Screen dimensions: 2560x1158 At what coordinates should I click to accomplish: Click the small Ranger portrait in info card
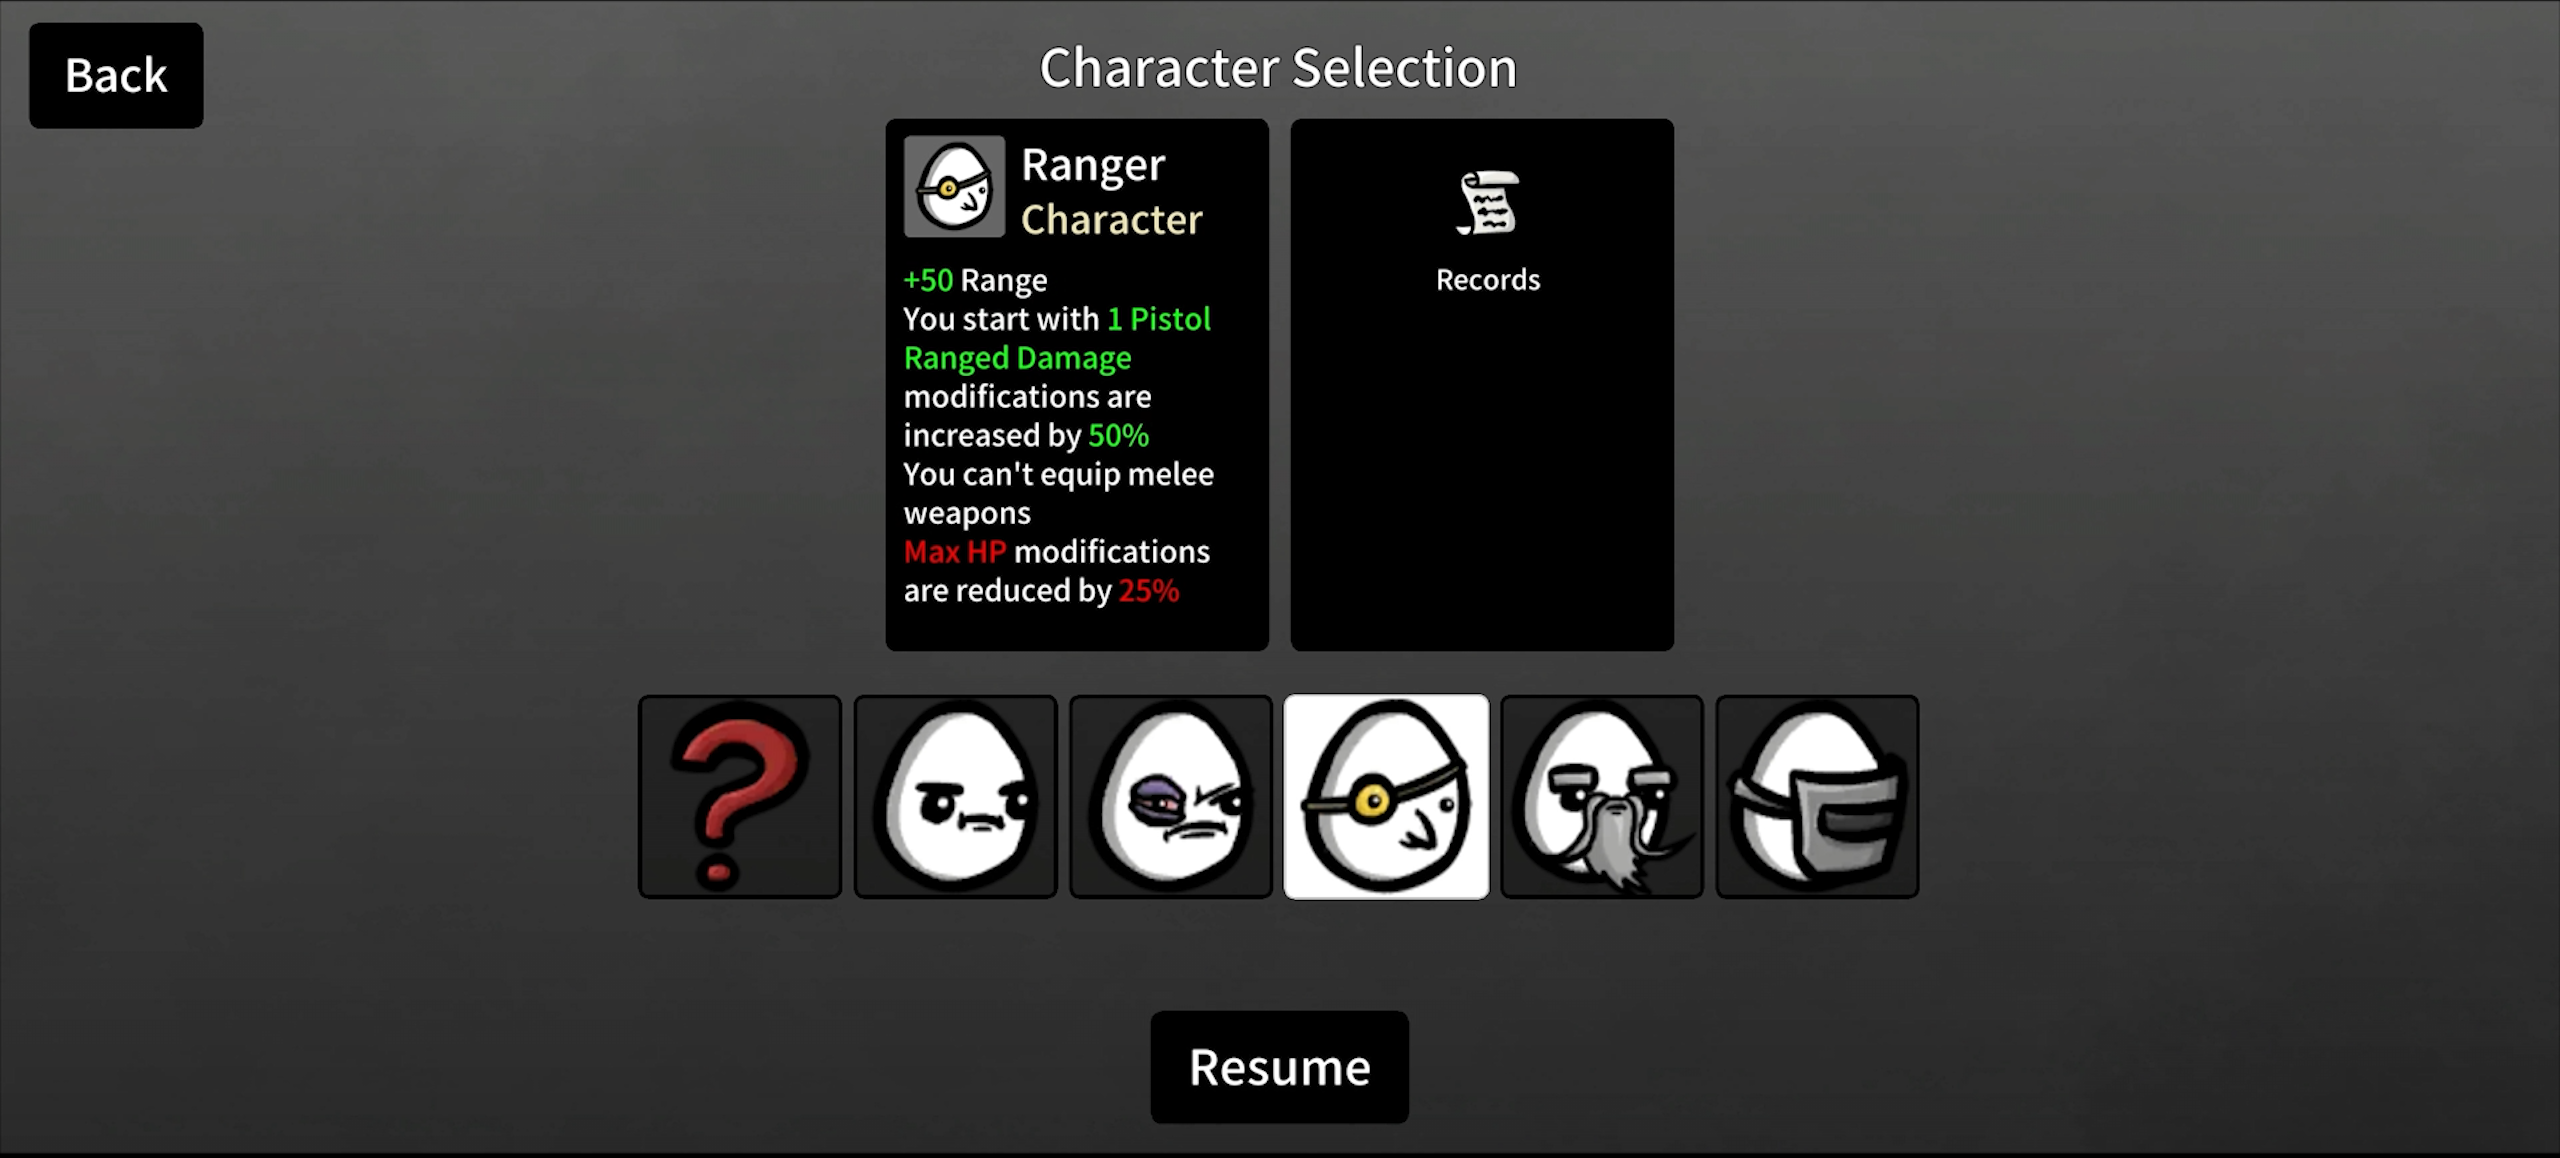[x=954, y=187]
